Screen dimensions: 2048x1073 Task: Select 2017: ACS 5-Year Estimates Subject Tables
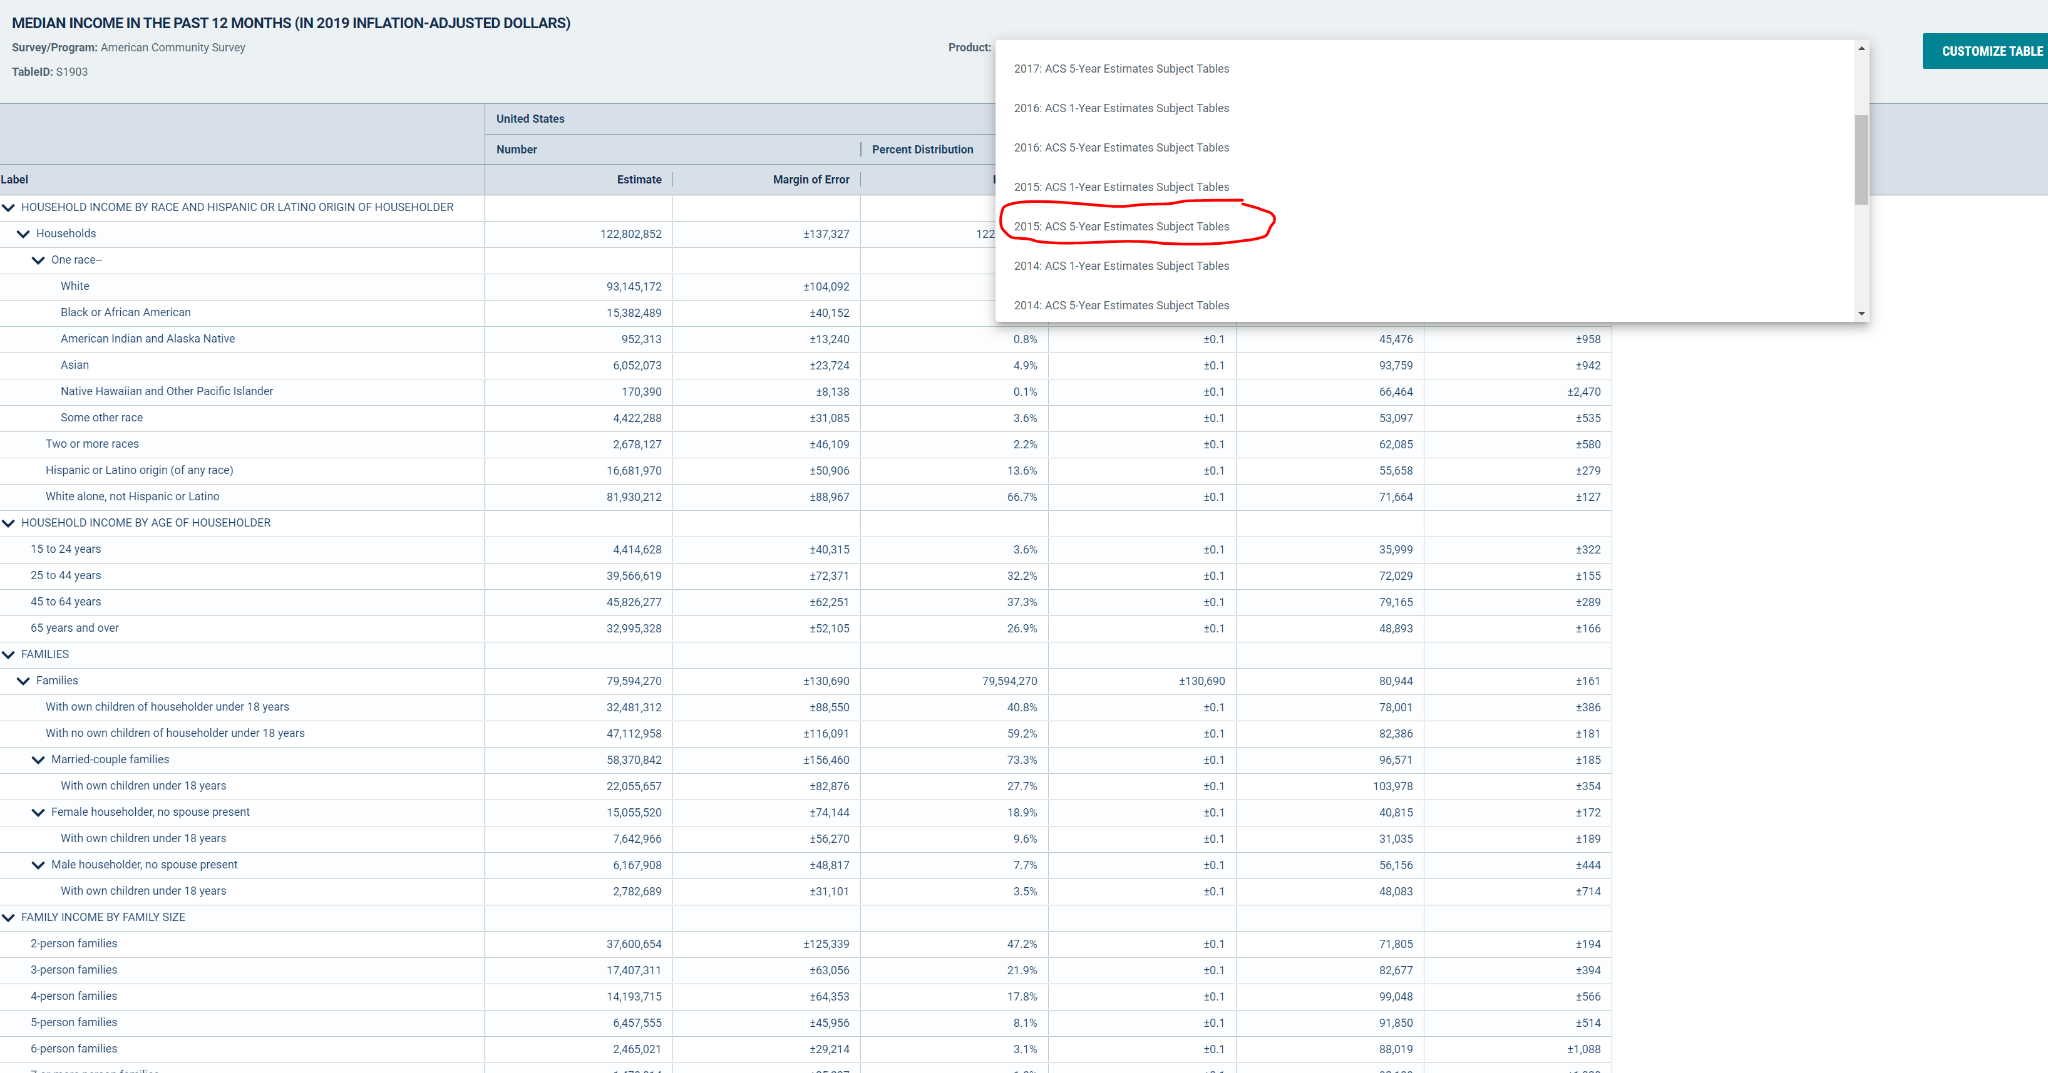(x=1121, y=69)
